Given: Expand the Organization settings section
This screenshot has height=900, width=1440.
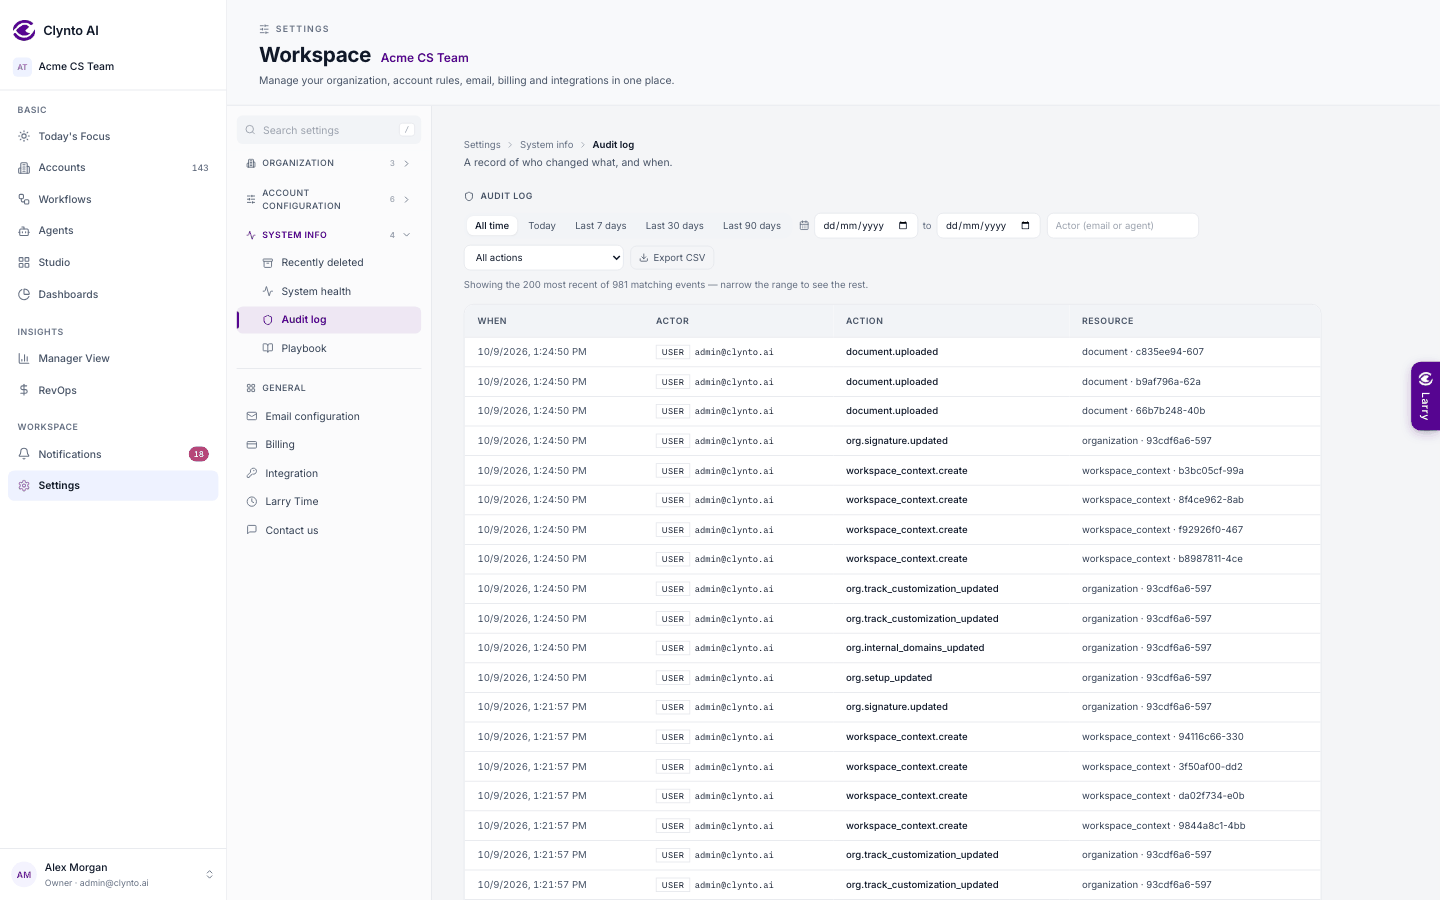Looking at the screenshot, I should (x=329, y=163).
